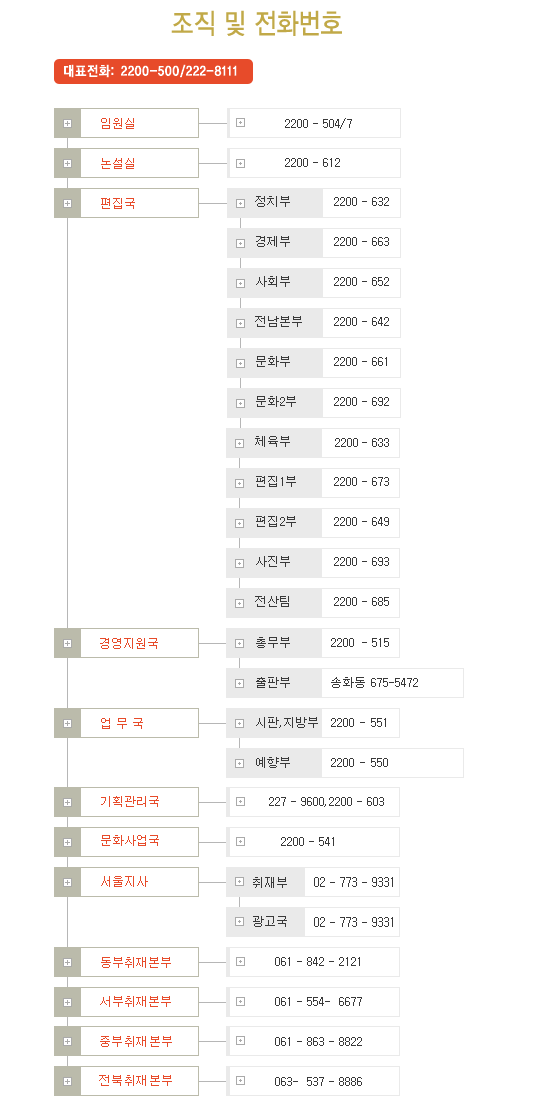
Task: Open the 기획관리국 department entry
Action: [x=126, y=802]
